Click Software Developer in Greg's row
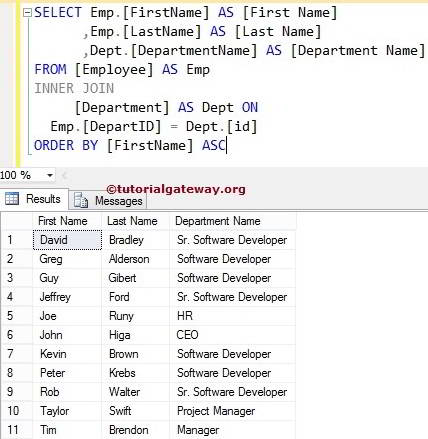 coord(233,259)
